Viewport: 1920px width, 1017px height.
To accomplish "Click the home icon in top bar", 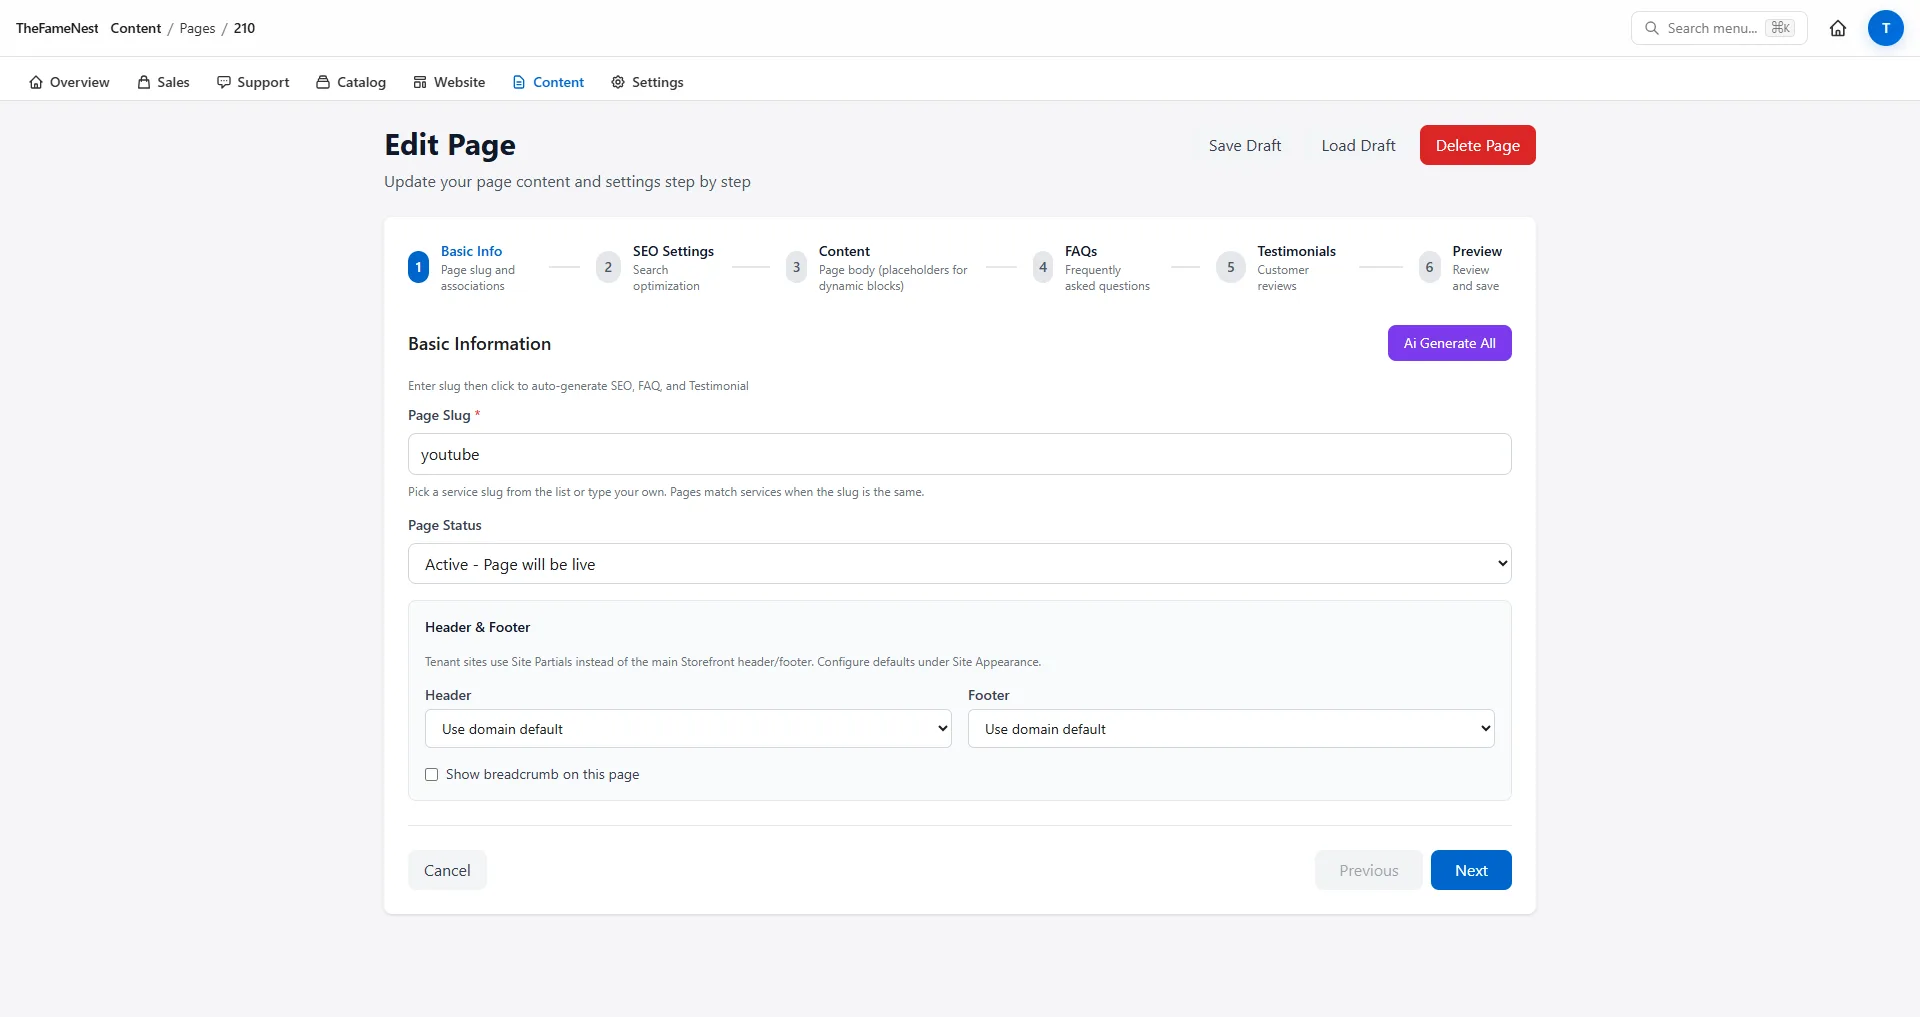I will click(1838, 28).
